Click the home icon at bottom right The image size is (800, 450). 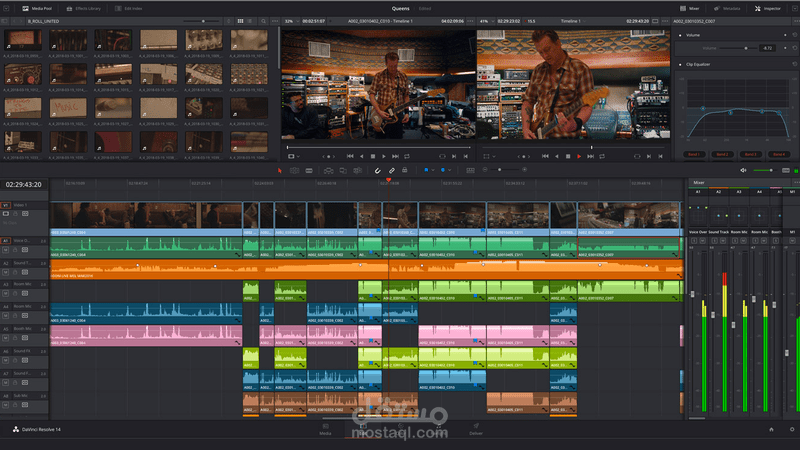(x=771, y=430)
